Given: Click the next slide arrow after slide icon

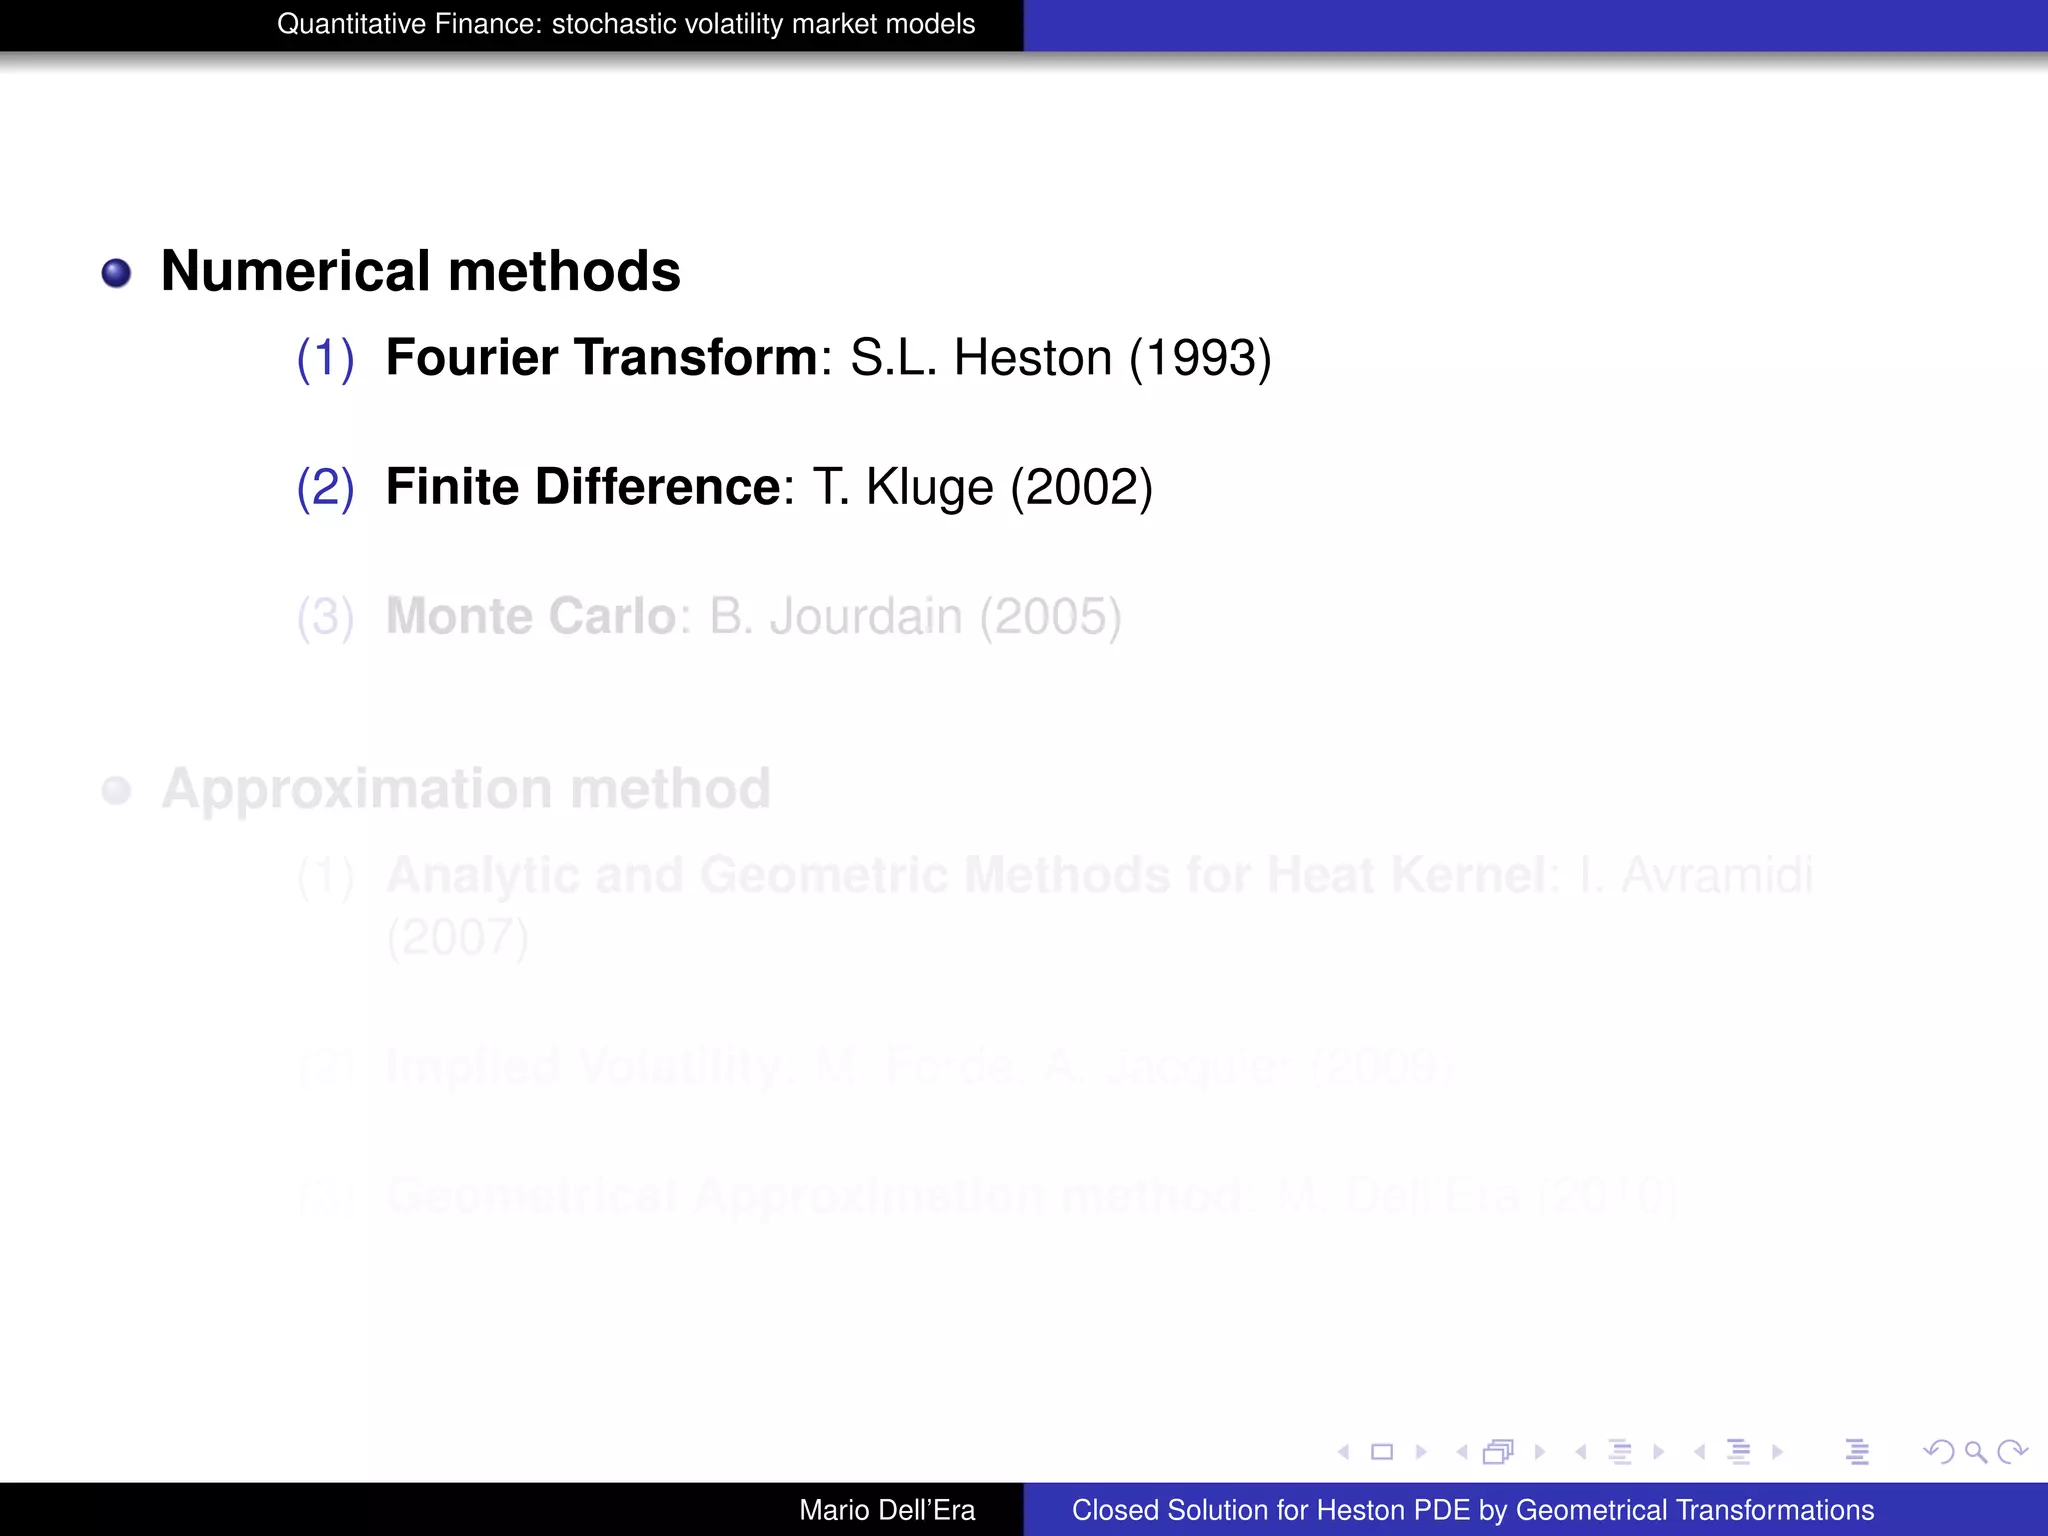Looking at the screenshot, I should click(1421, 1452).
